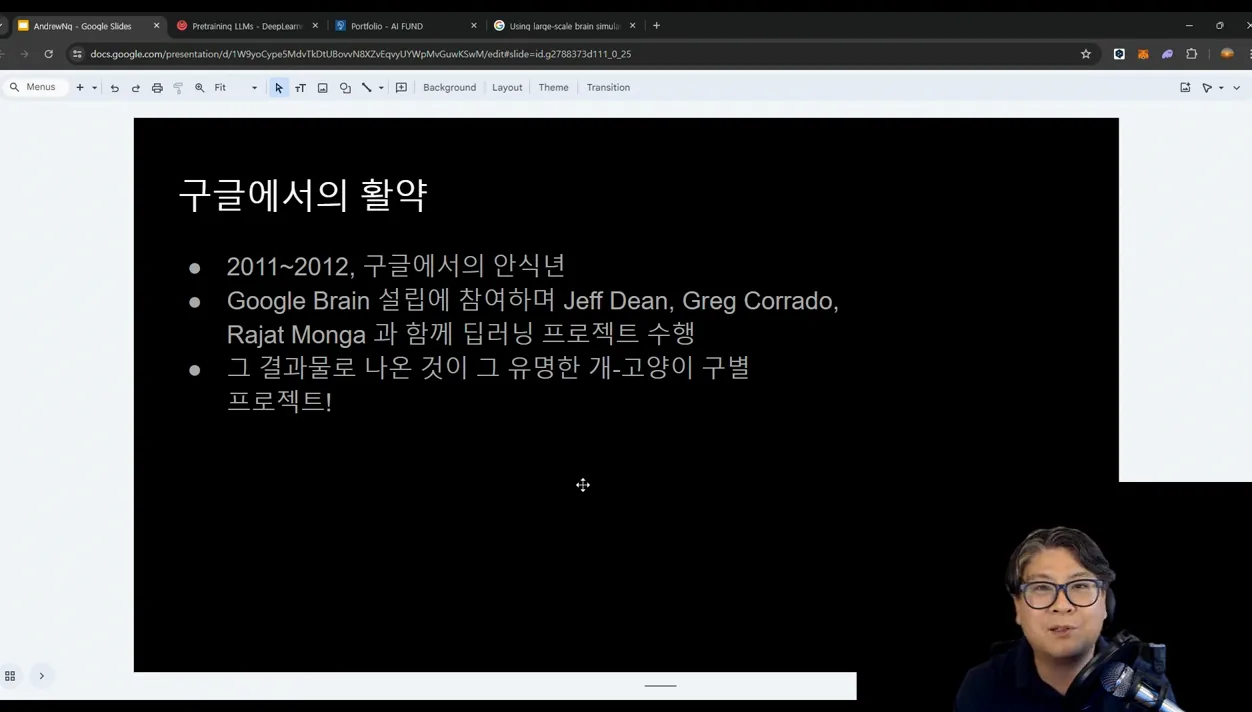Click the site information icon in address bar

click(x=77, y=54)
